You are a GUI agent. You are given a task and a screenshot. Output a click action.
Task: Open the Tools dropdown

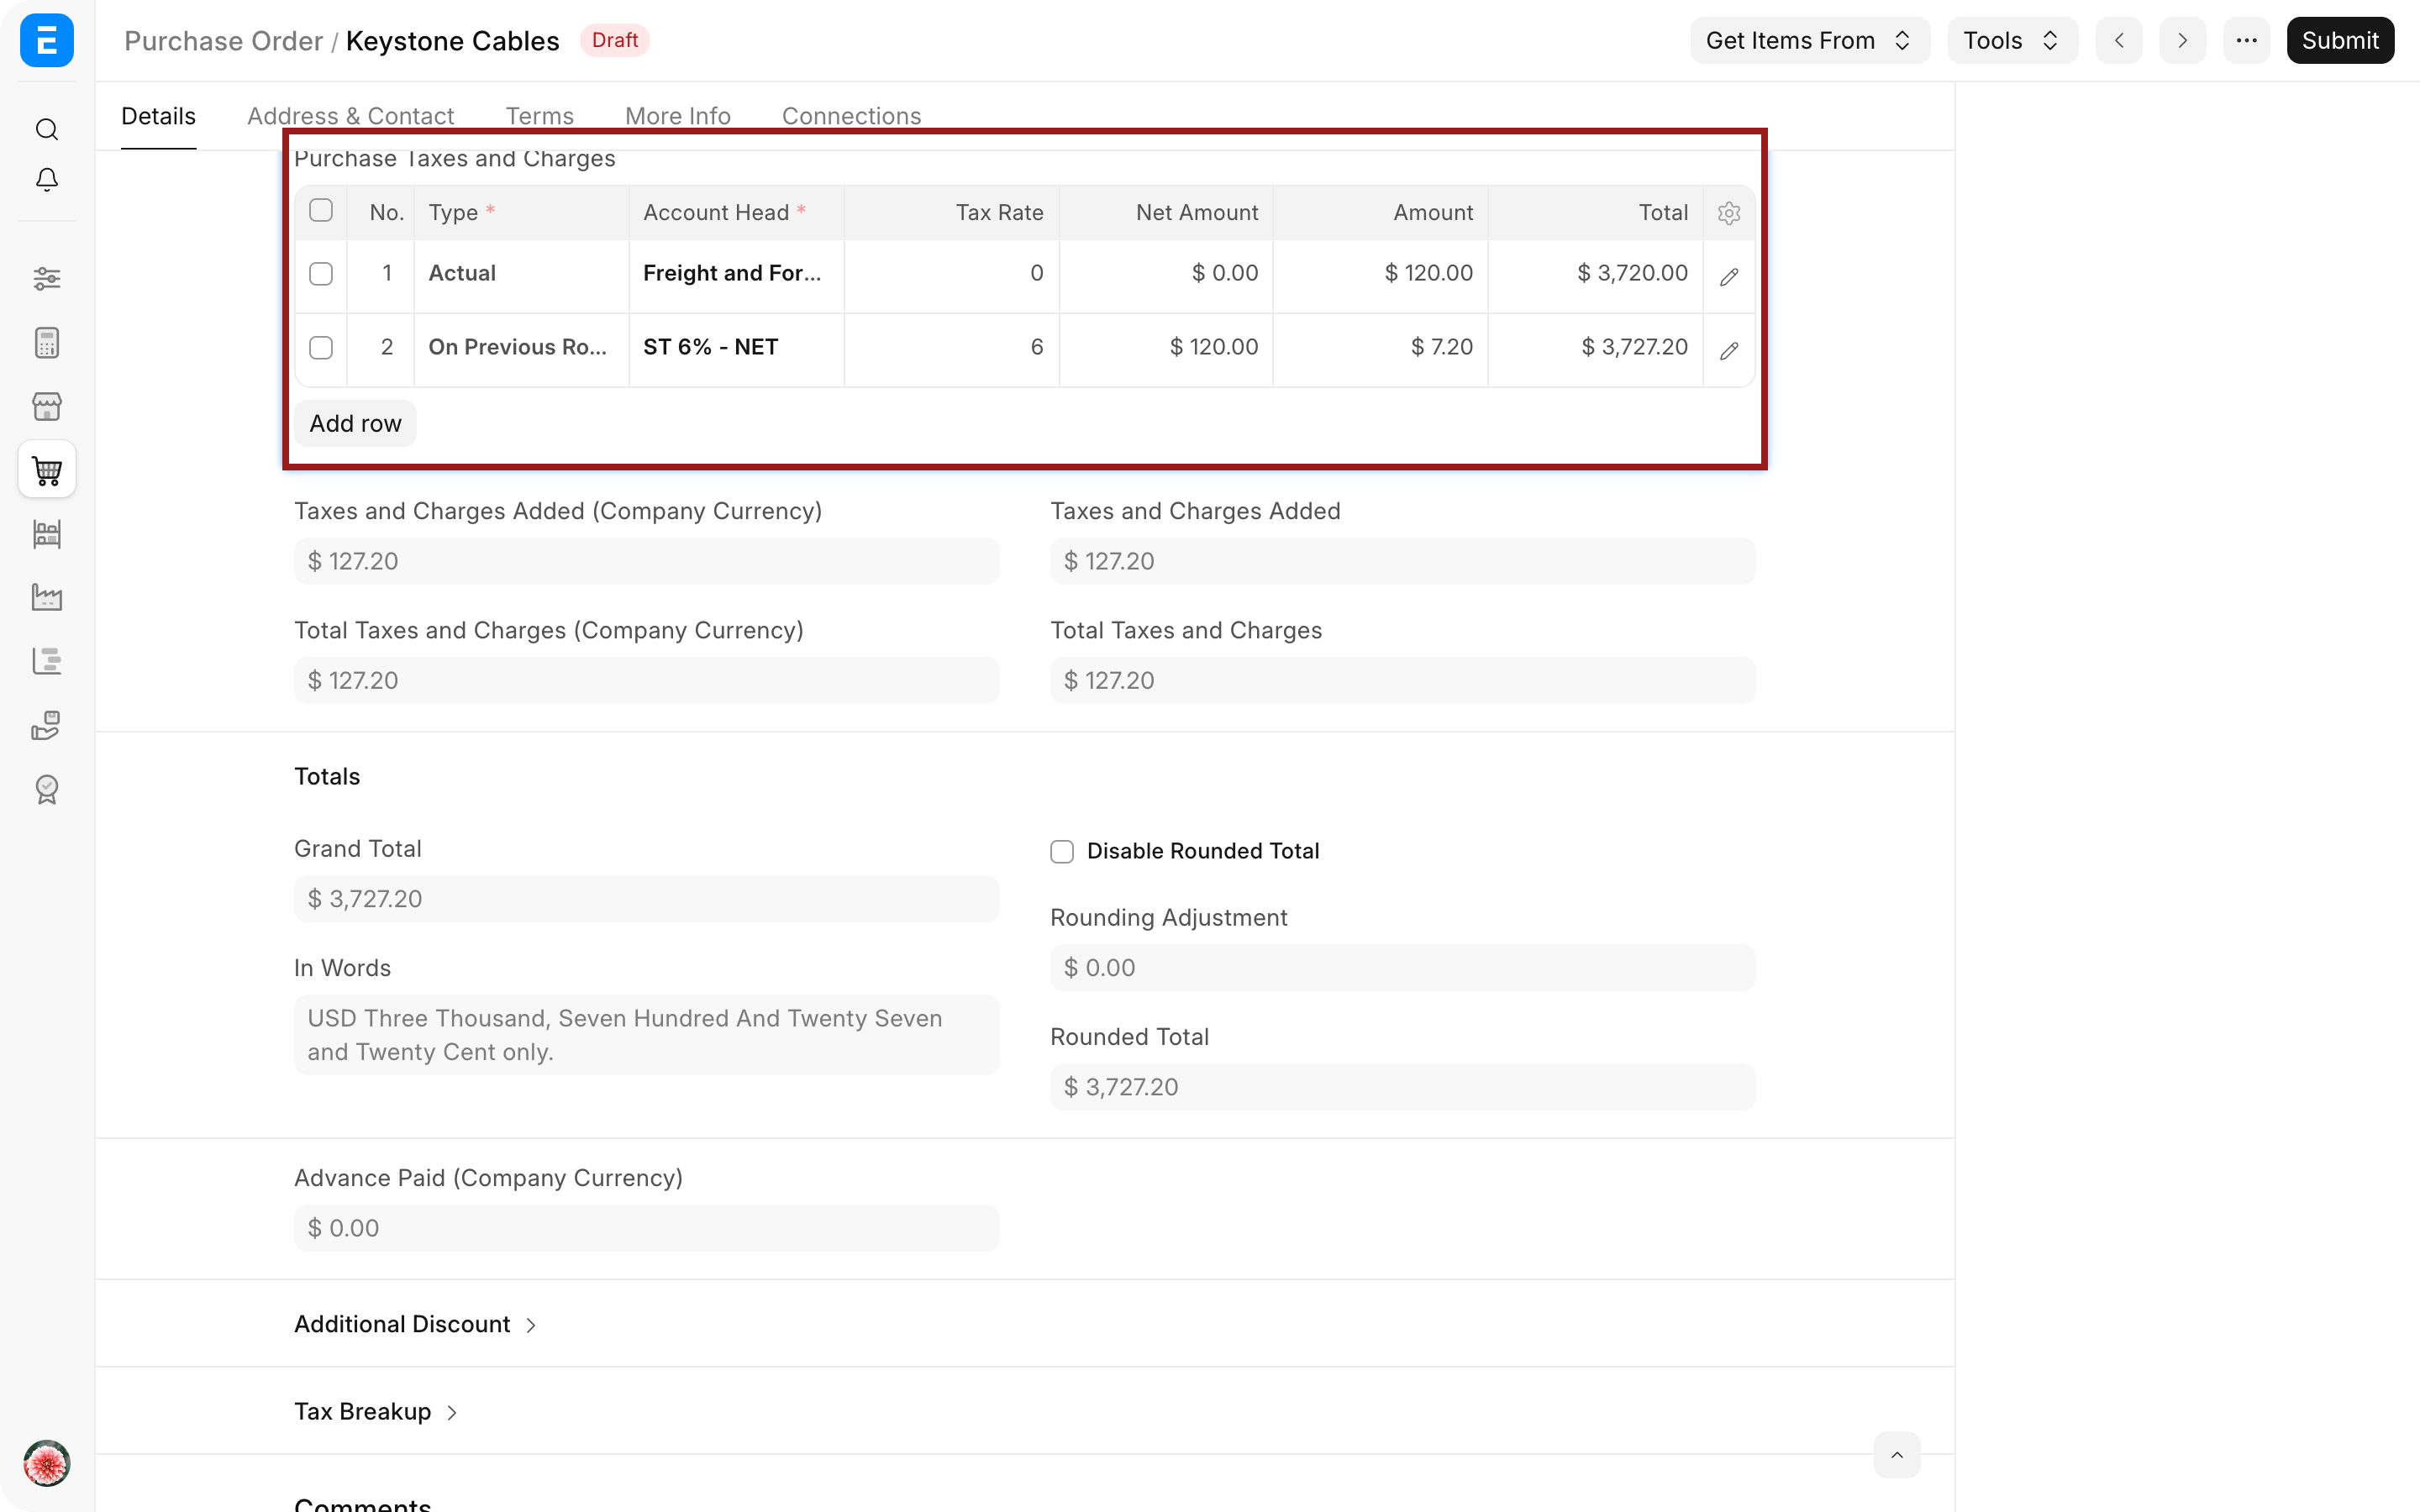coord(2012,40)
